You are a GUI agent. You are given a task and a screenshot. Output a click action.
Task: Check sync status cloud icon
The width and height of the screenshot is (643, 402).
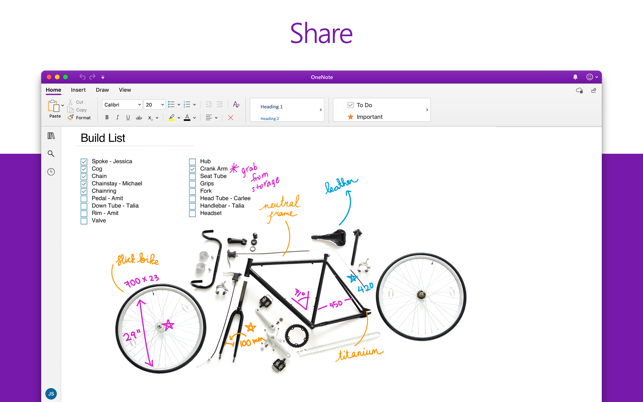579,90
